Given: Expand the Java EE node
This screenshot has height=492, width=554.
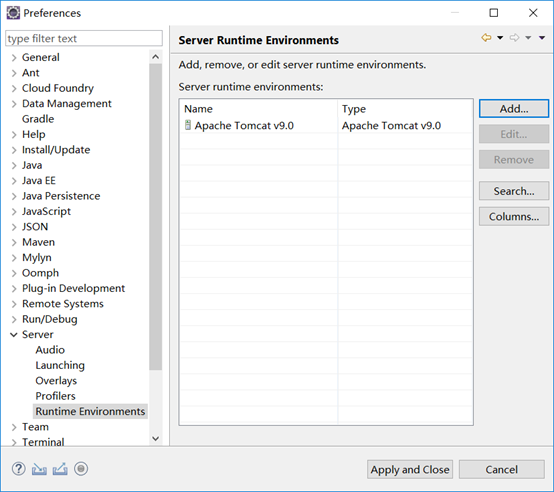Looking at the screenshot, I should tap(14, 181).
